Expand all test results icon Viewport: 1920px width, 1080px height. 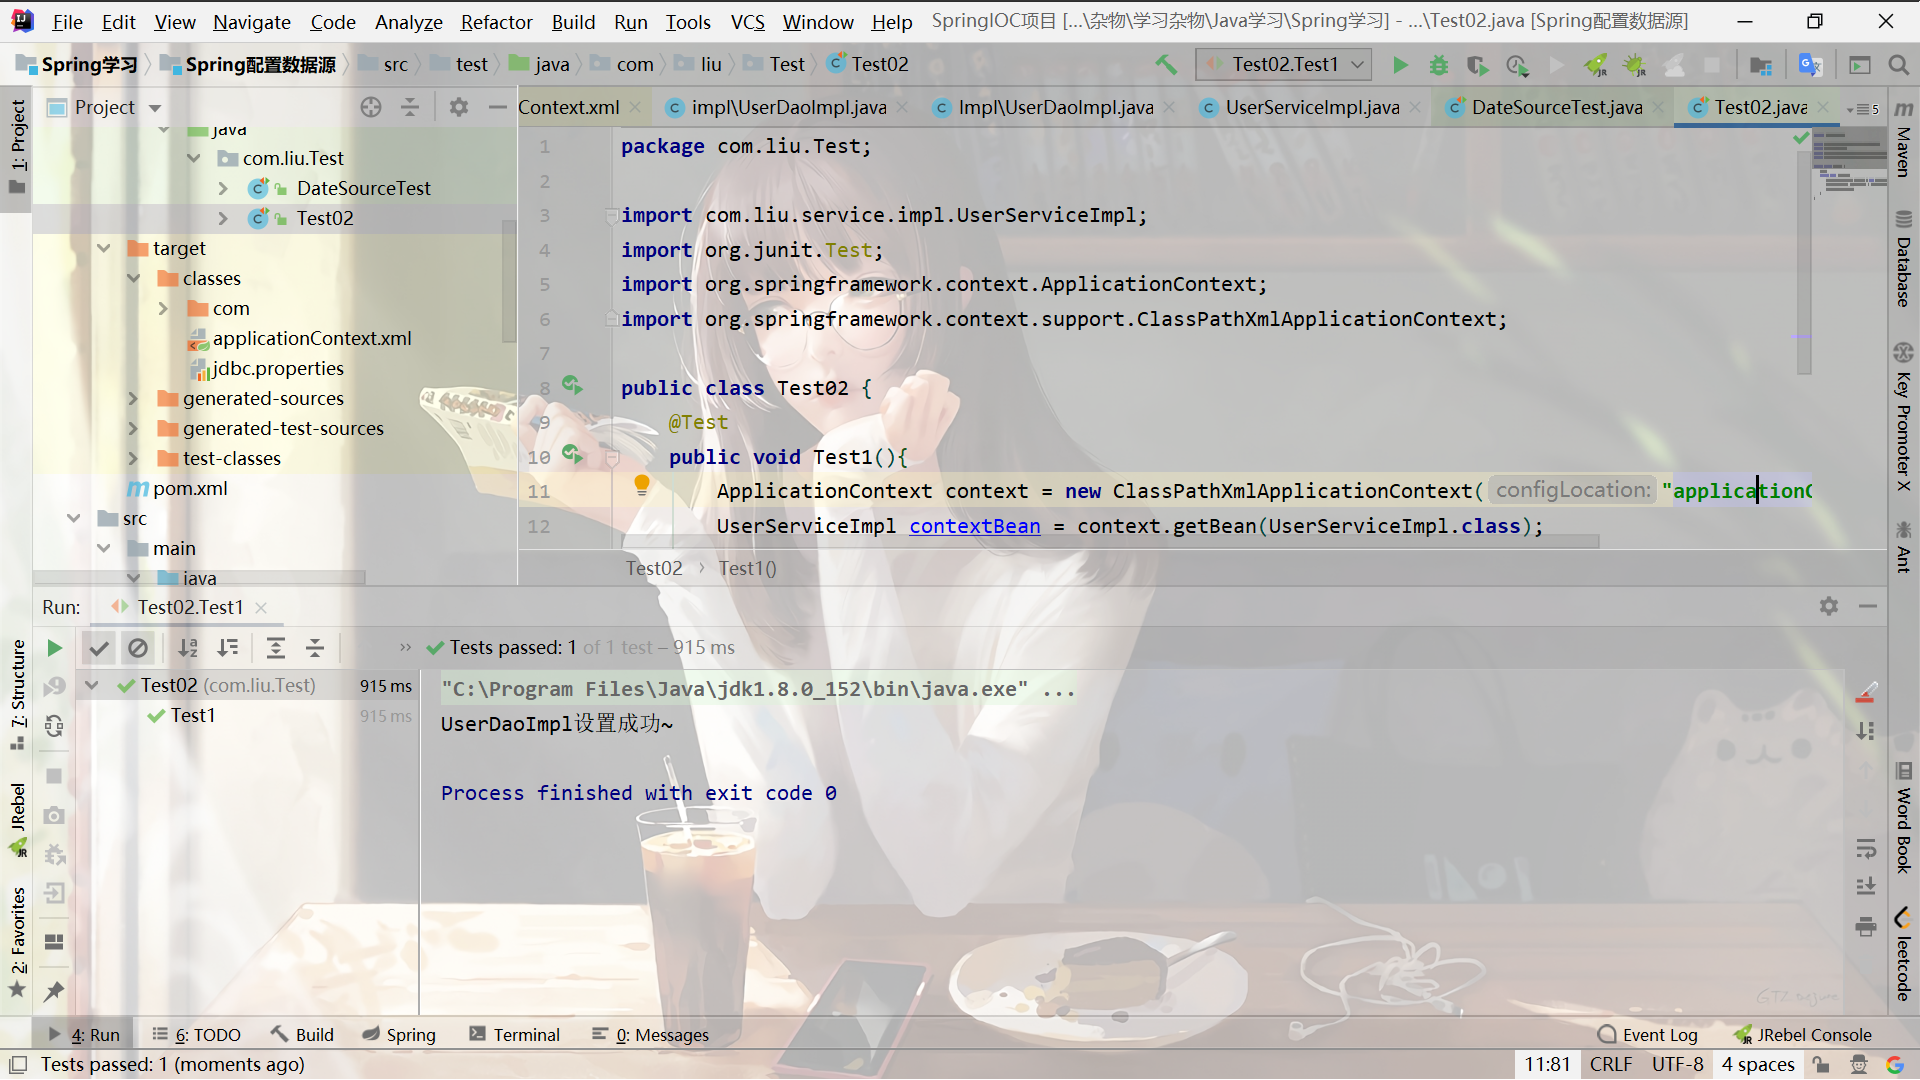point(276,648)
